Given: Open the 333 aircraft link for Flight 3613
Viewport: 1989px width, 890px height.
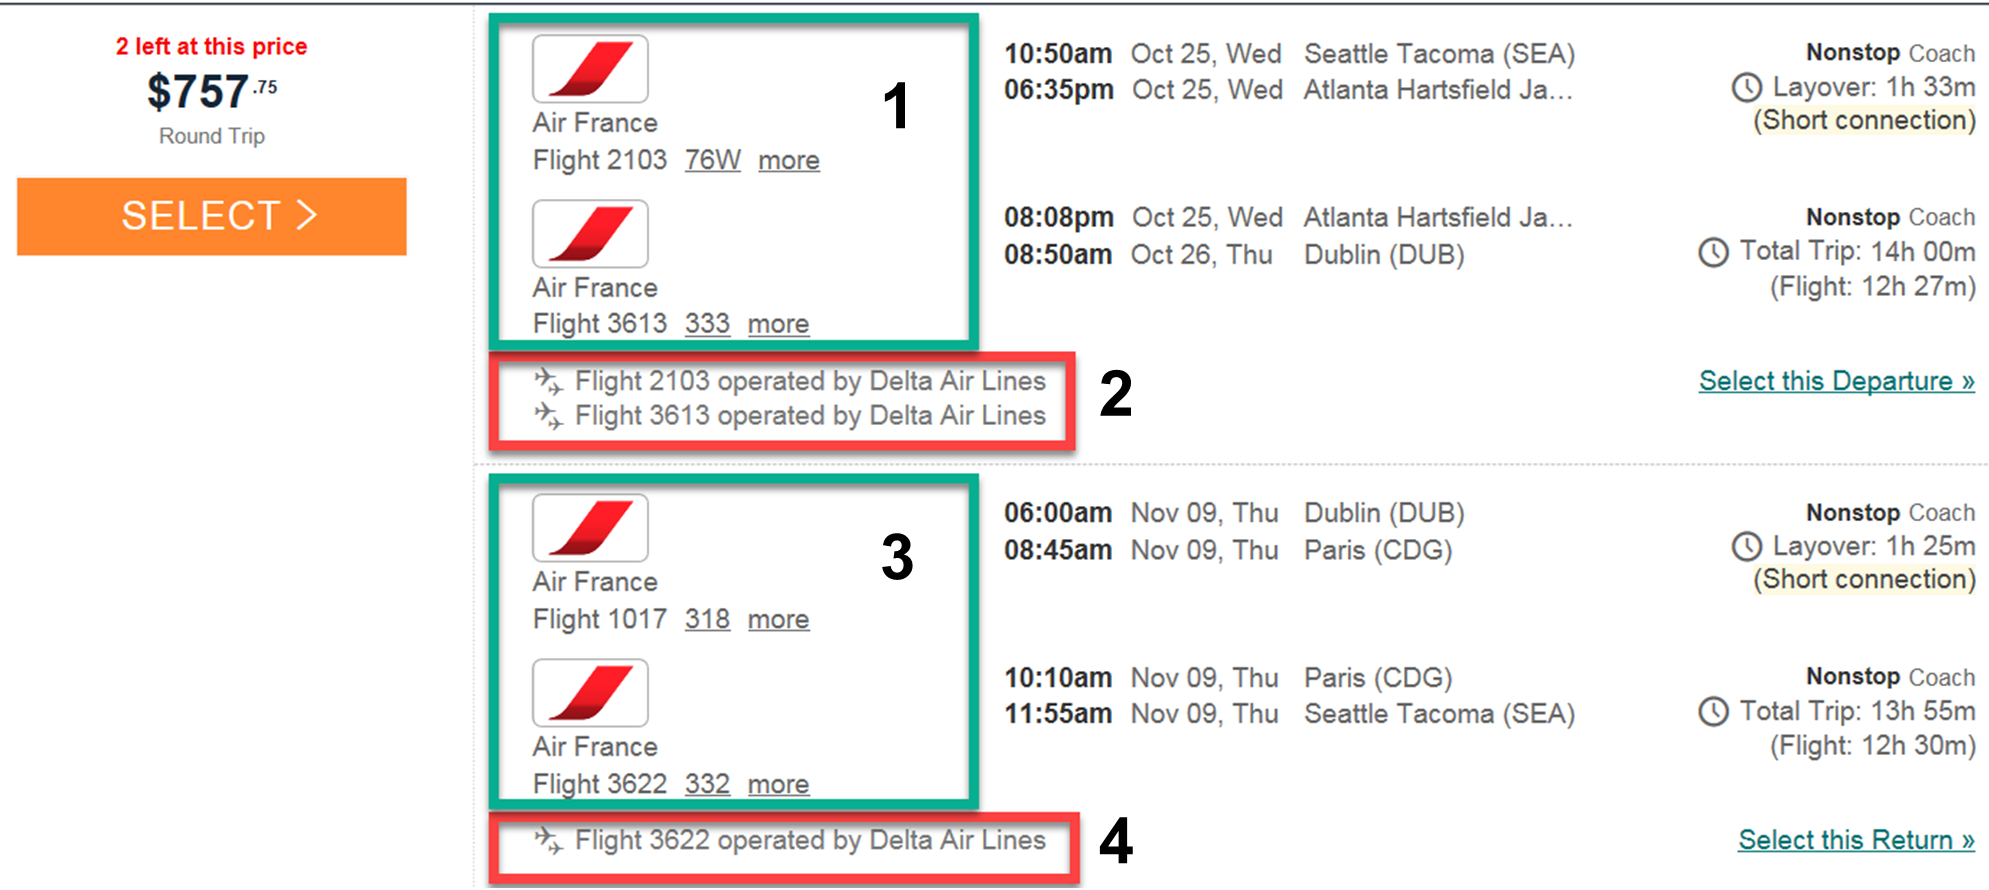Looking at the screenshot, I should 707,324.
